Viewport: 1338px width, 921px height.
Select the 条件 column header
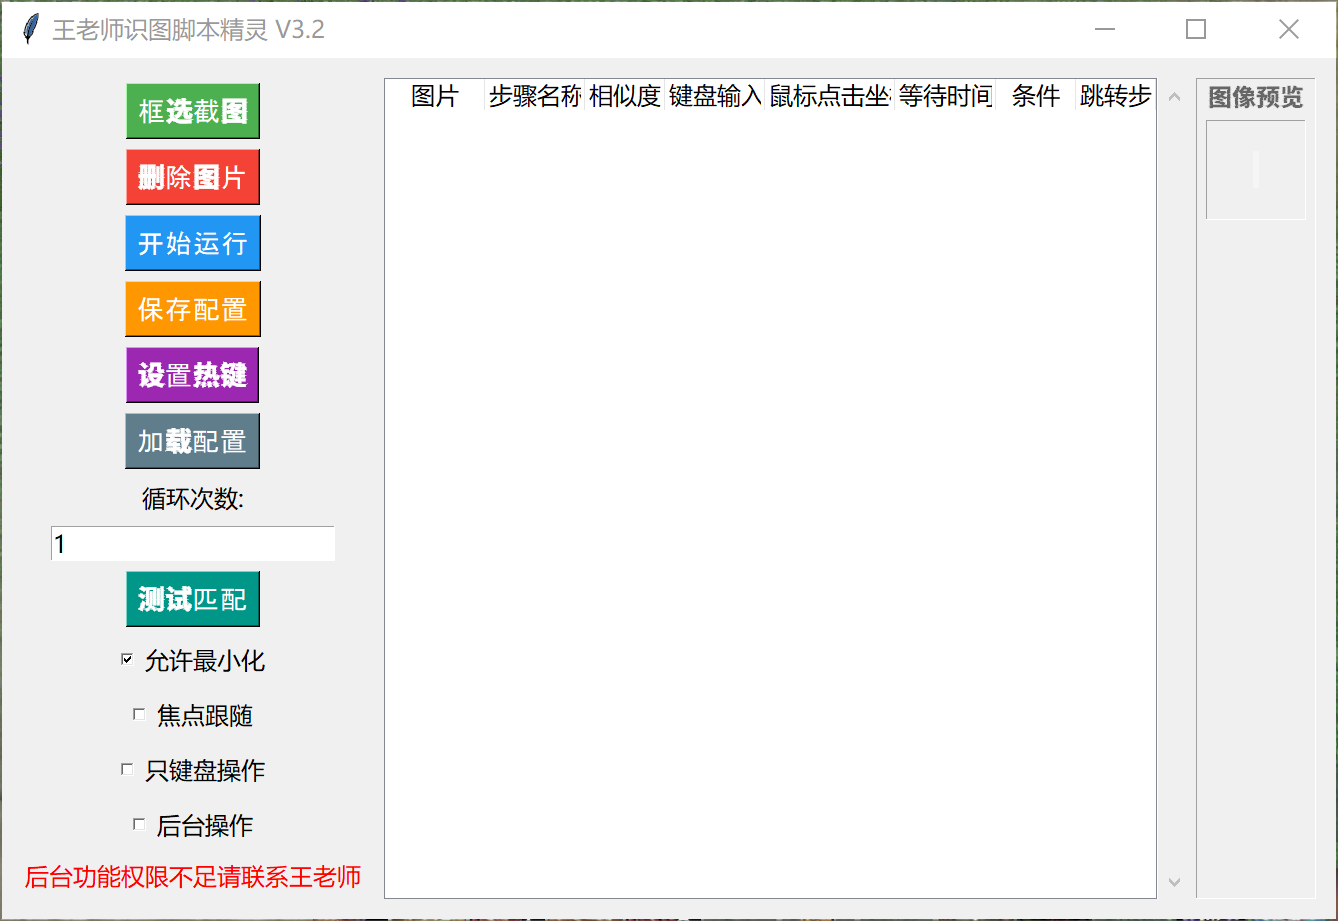pos(1035,96)
